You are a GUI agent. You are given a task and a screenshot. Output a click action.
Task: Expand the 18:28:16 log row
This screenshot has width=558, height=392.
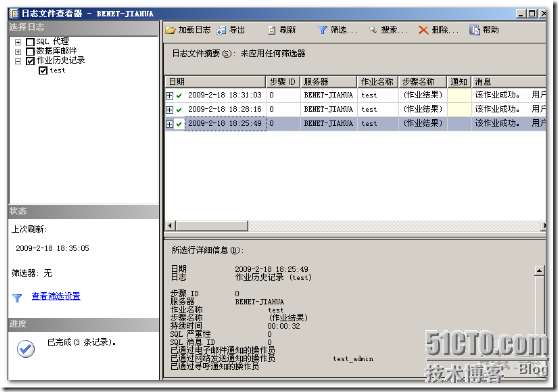170,110
